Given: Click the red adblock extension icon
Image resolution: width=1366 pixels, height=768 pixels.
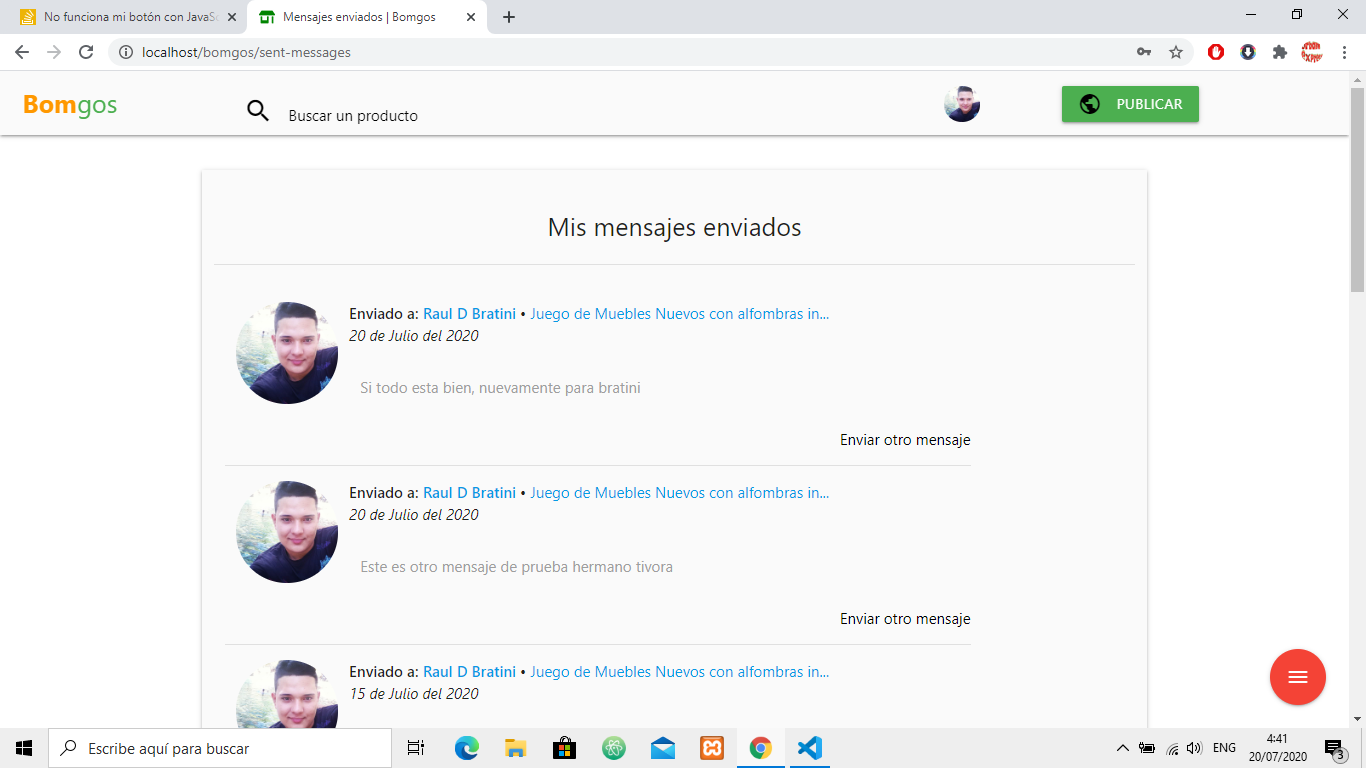Looking at the screenshot, I should [1216, 52].
